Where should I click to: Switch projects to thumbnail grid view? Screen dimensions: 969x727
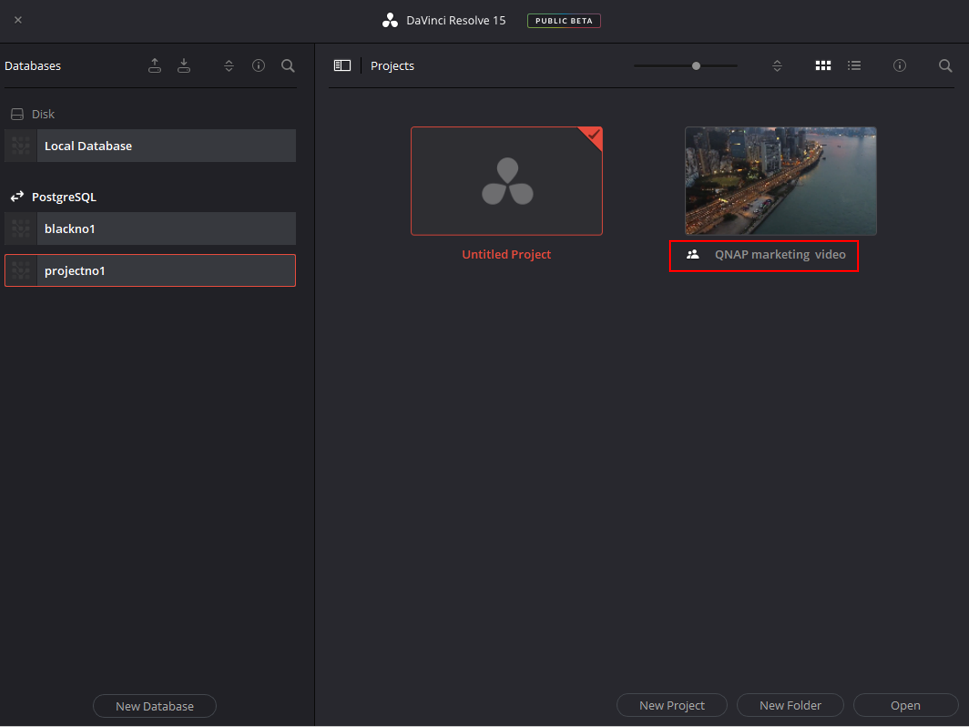pyautogui.click(x=823, y=66)
